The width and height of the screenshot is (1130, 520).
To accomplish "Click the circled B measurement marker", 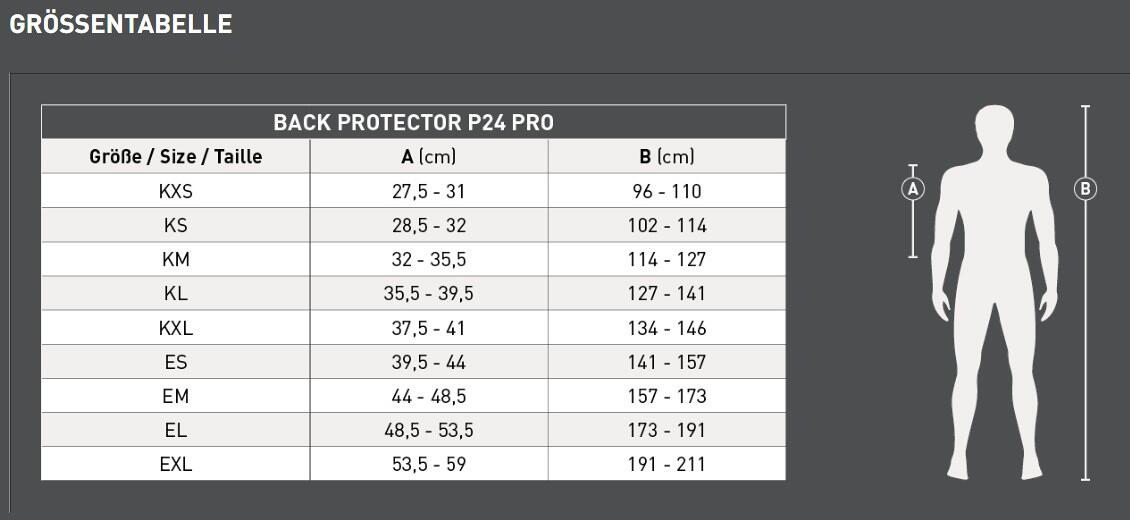I will (1085, 189).
